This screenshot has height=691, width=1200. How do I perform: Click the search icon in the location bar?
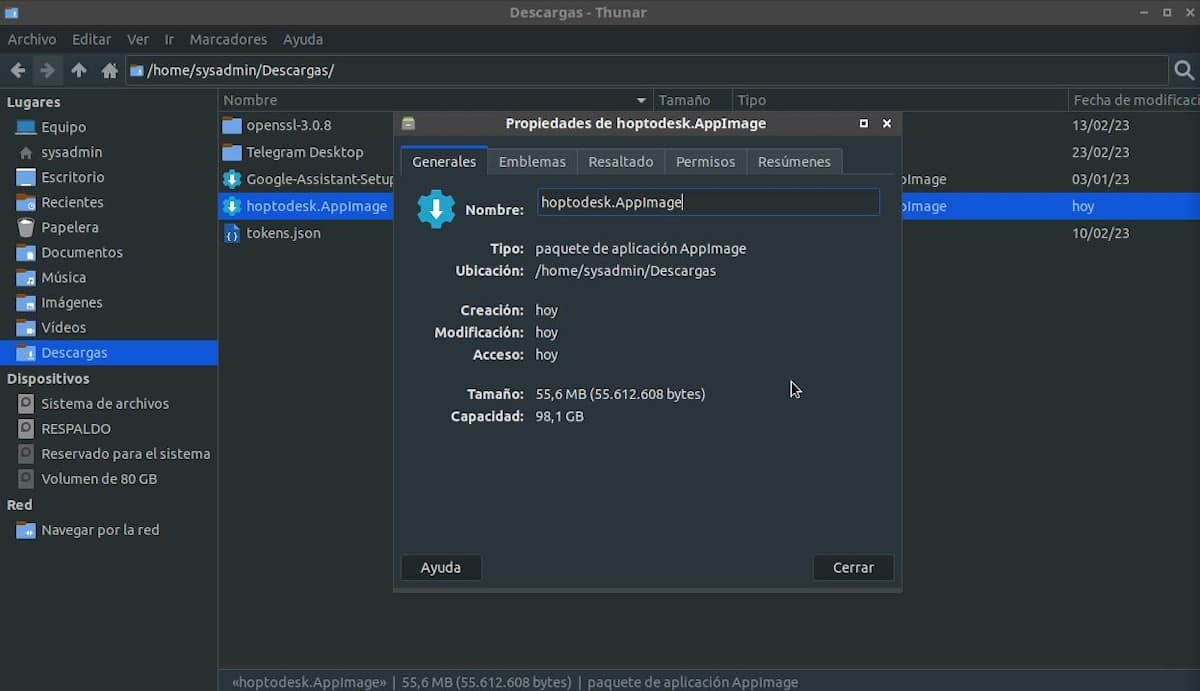pos(1184,70)
